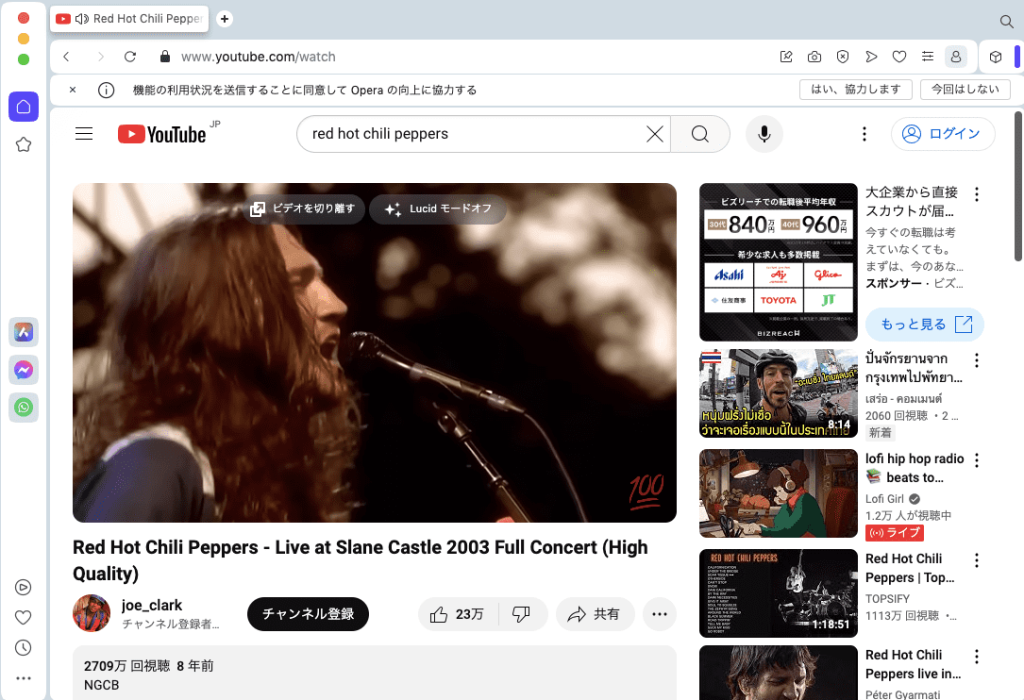Screen dimensions: 1024x700
Task: Open joe_clark channel avatar
Action: point(91,613)
